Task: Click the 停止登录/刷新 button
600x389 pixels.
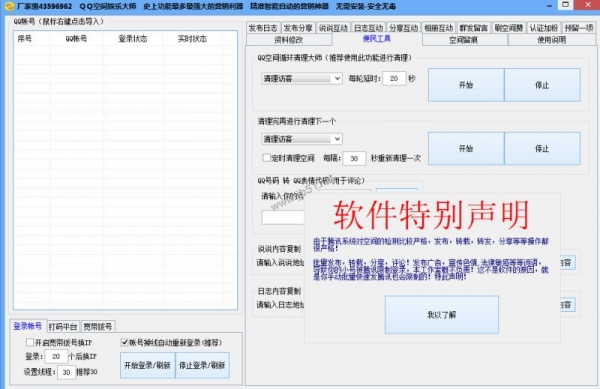Action: point(202,365)
